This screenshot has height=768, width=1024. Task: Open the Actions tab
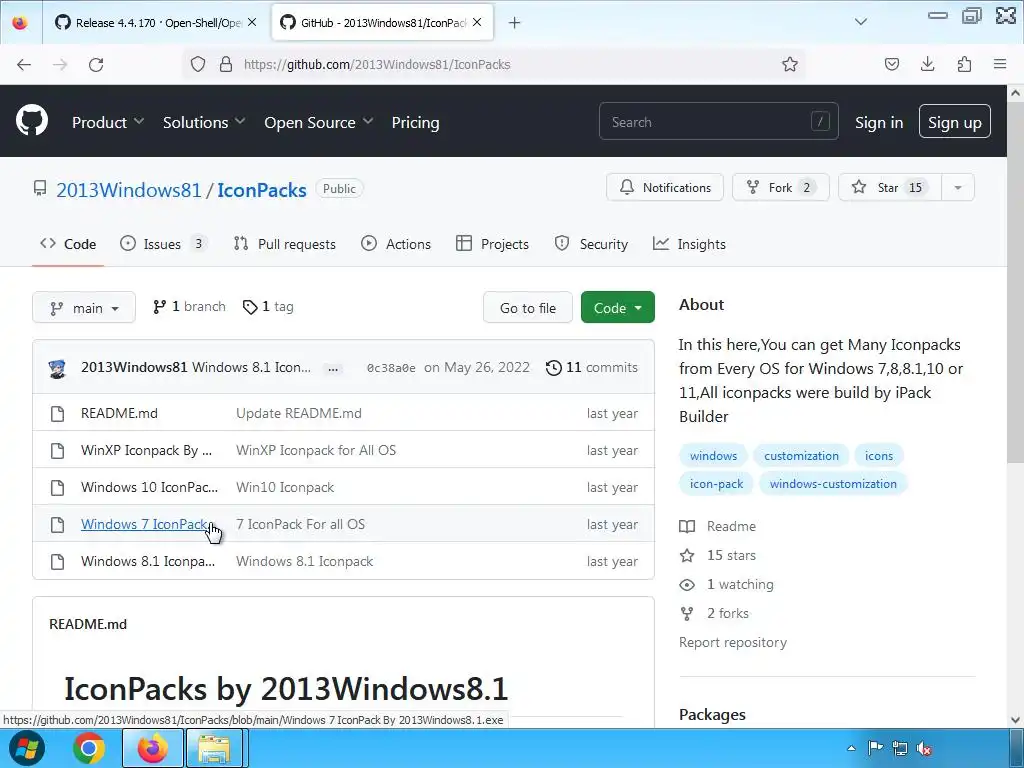tap(396, 244)
